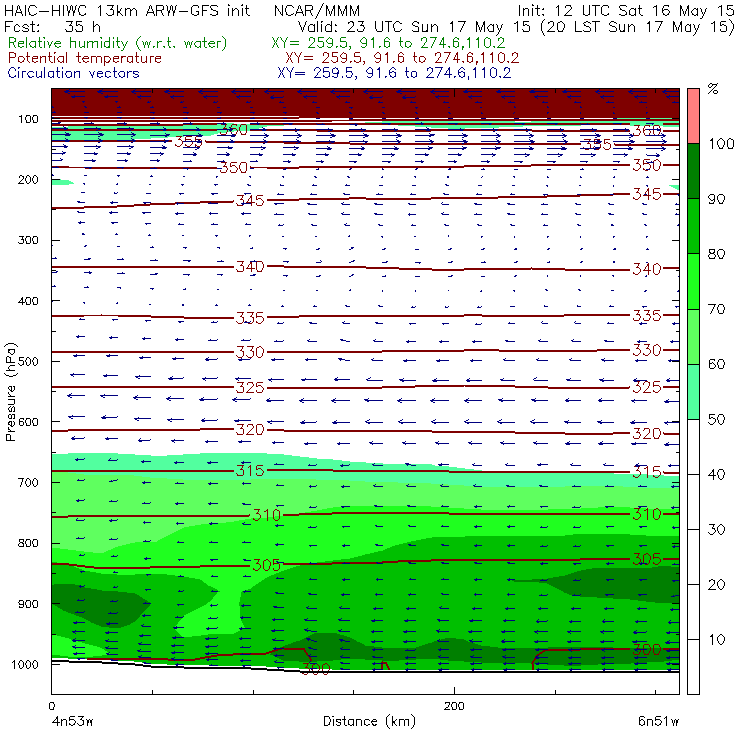
Task: Click the red 'Potential temperature' legend label
Action: 84,58
